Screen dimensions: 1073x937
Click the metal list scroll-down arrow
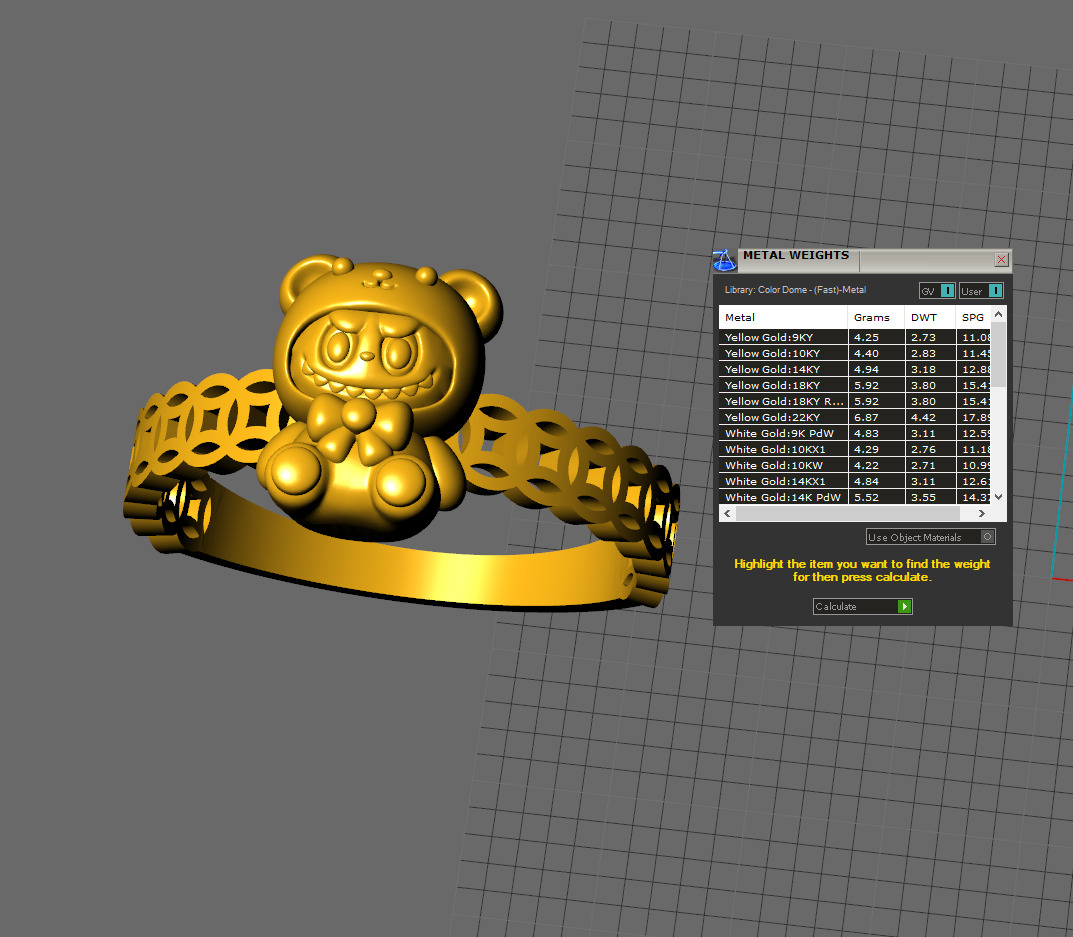click(998, 497)
